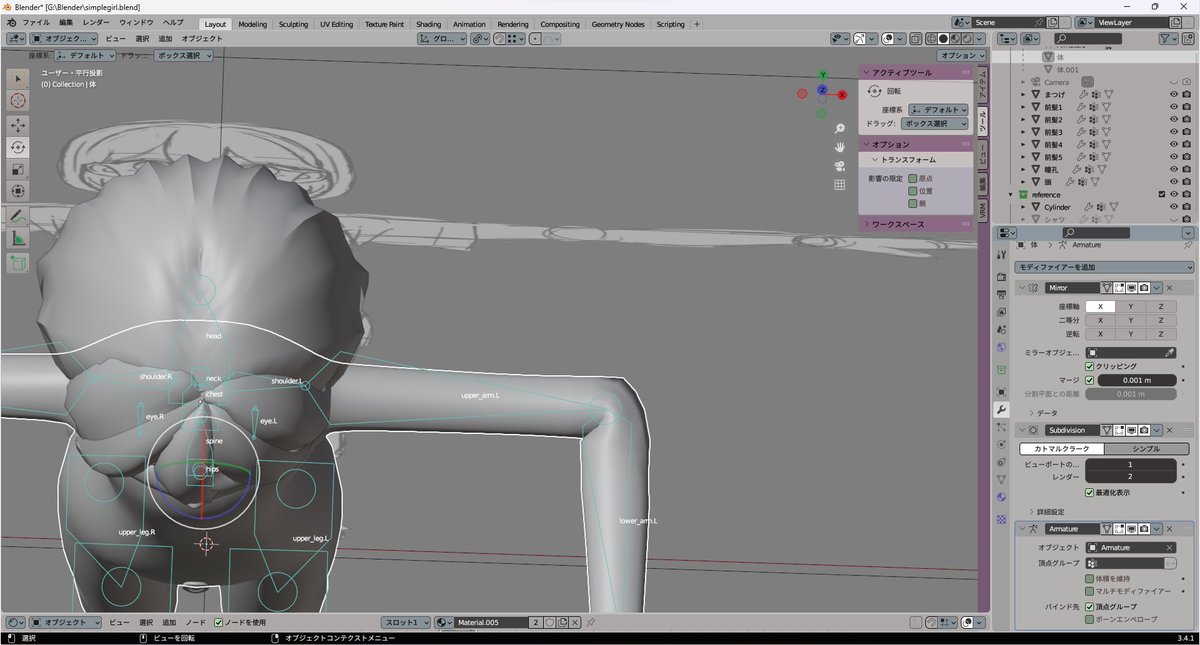The image size is (1200, 645).
Task: Click the Blender logo menu icon
Action: pyautogui.click(x=10, y=23)
